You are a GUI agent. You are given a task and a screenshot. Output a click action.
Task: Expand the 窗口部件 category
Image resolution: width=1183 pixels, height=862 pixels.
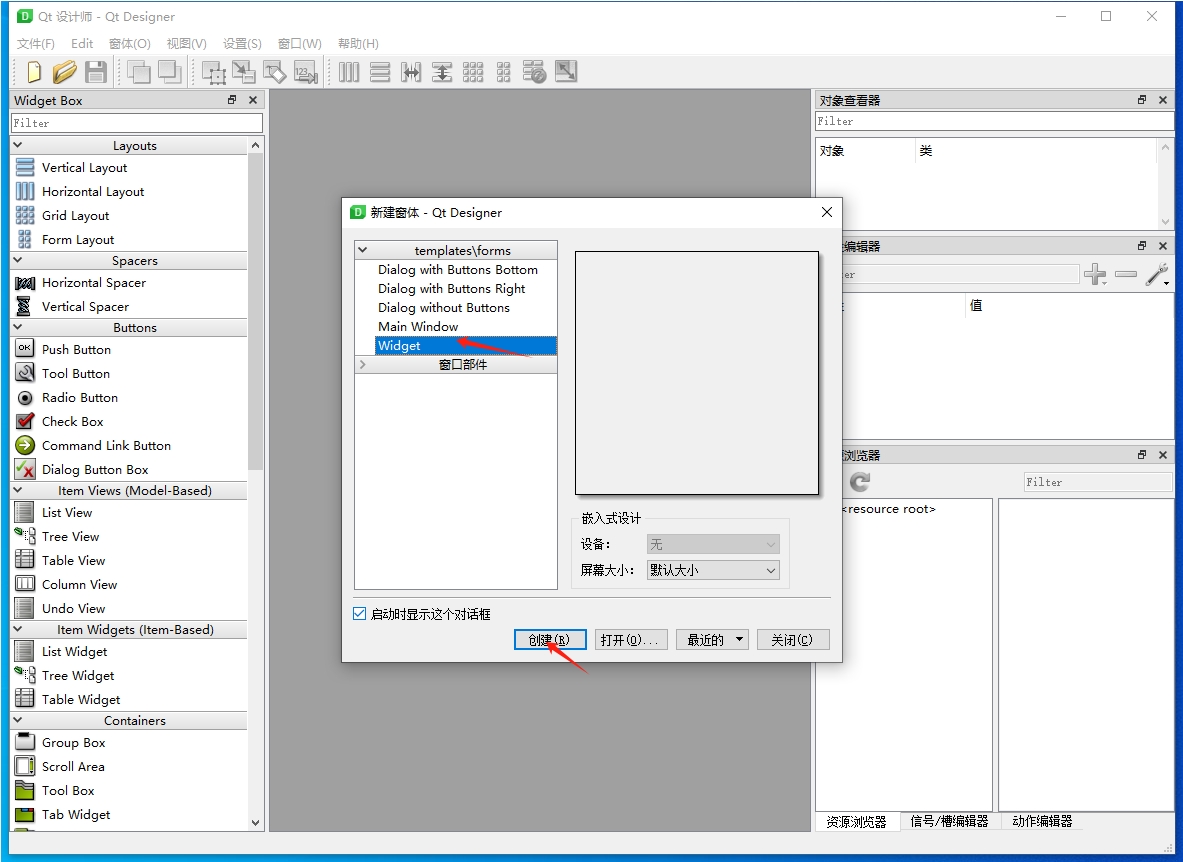point(363,364)
